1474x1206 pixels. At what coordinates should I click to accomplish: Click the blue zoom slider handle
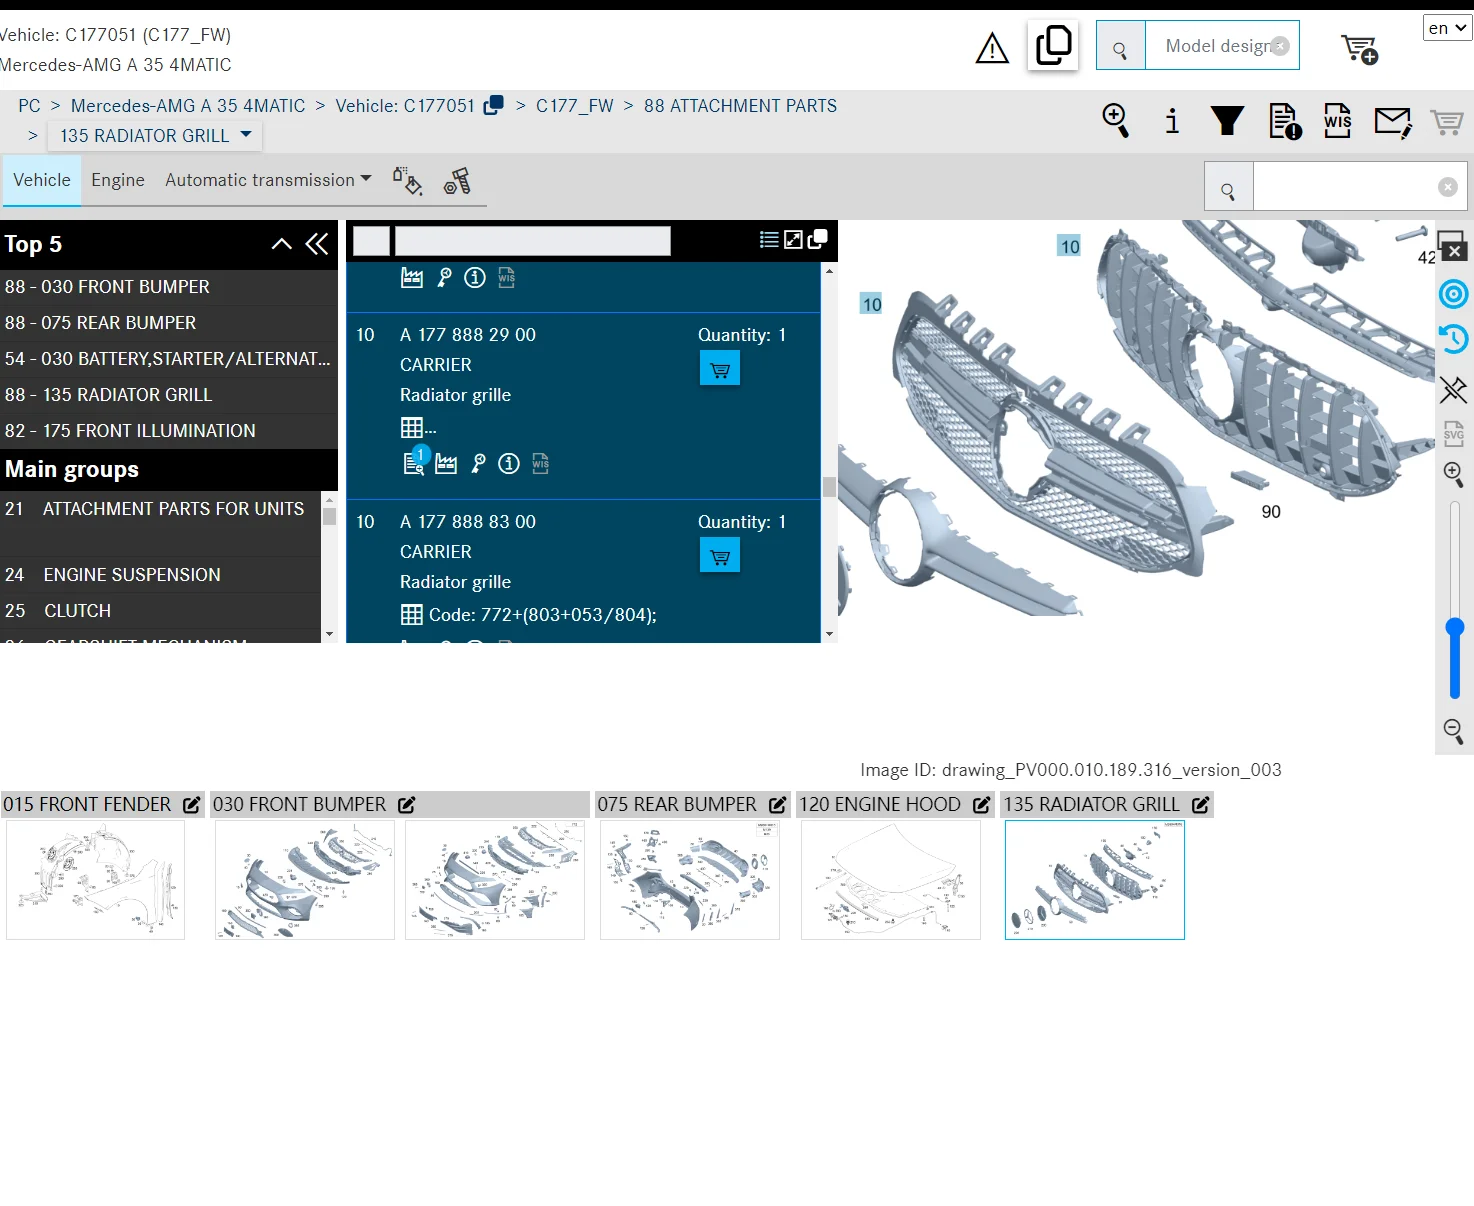click(1455, 628)
